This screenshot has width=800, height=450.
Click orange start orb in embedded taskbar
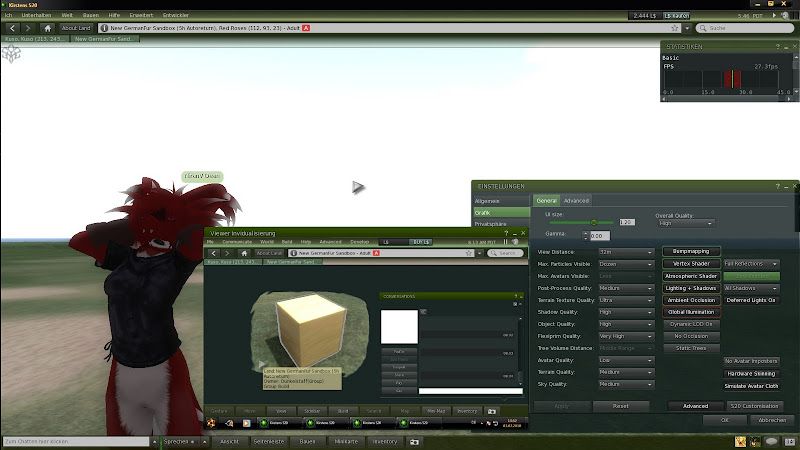[x=211, y=423]
